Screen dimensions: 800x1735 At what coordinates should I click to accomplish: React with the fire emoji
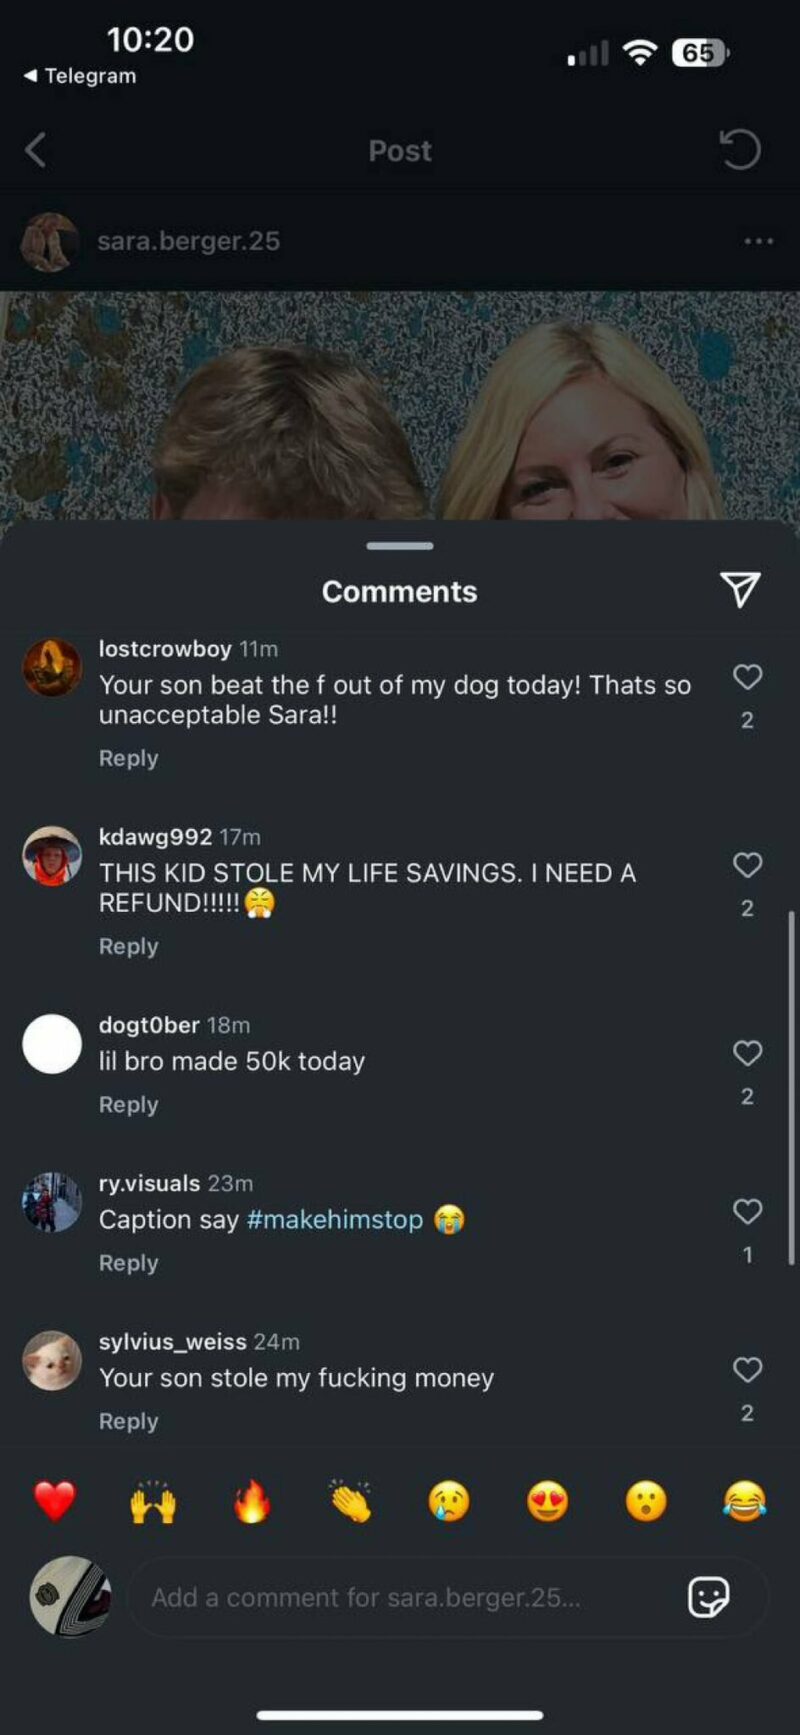point(252,1501)
